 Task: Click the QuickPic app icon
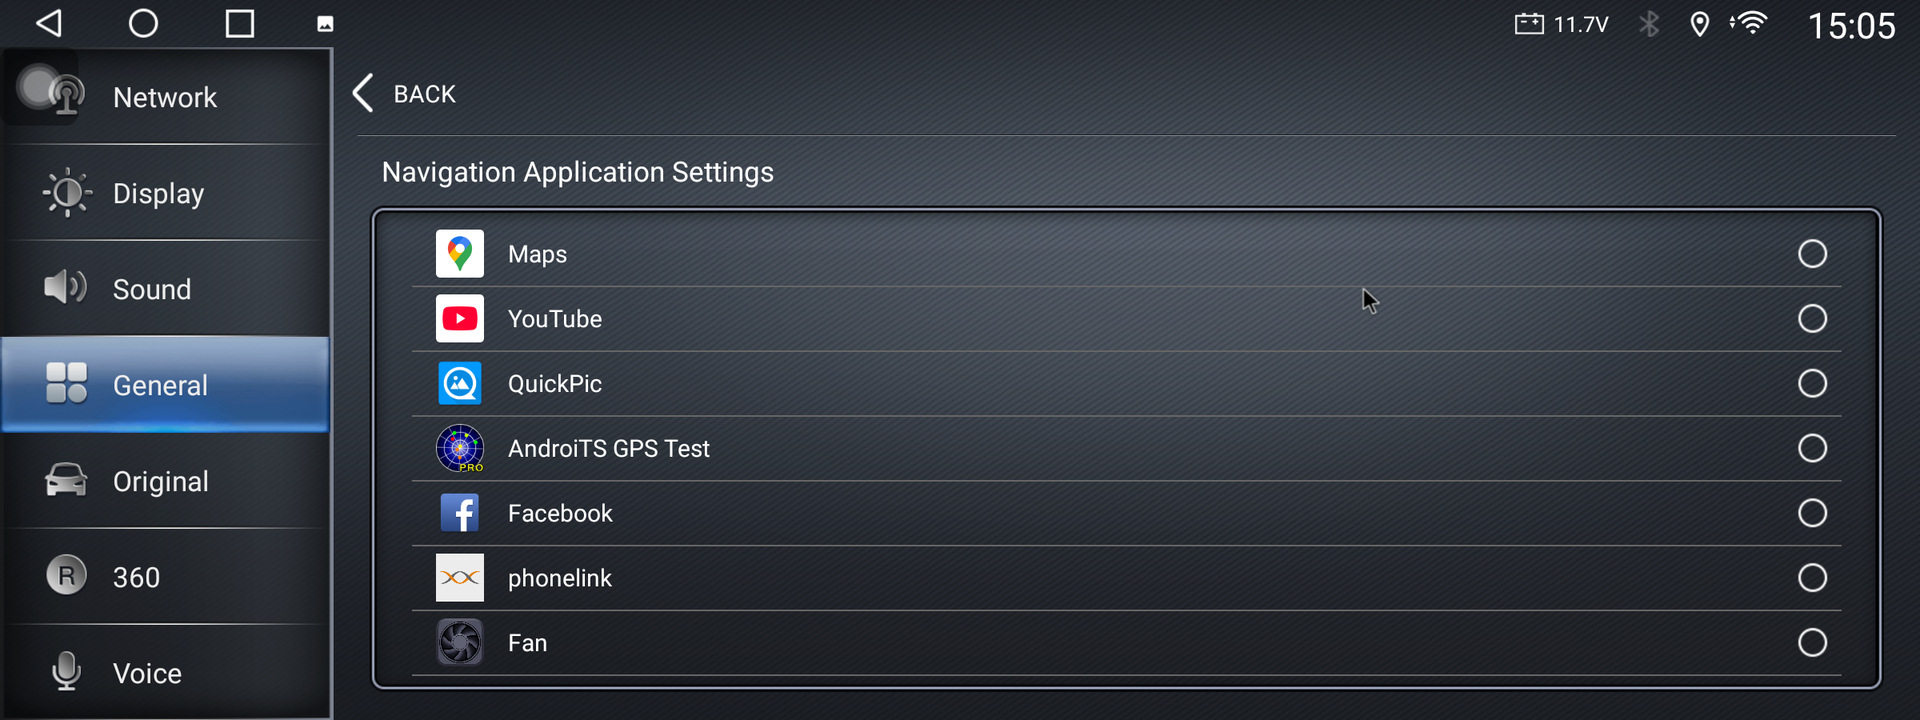click(459, 384)
